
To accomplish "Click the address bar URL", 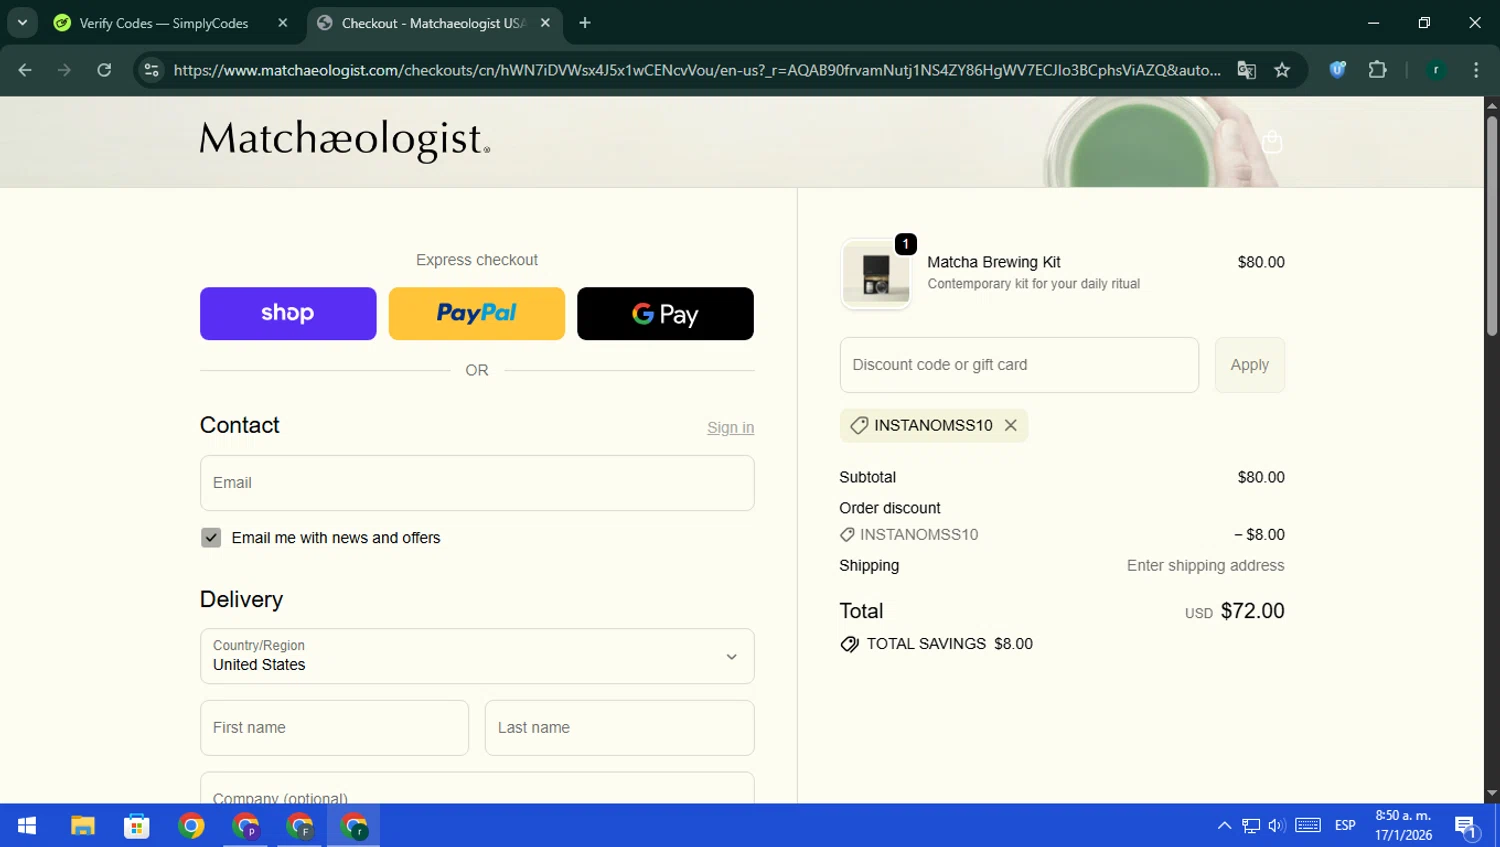I will point(697,70).
